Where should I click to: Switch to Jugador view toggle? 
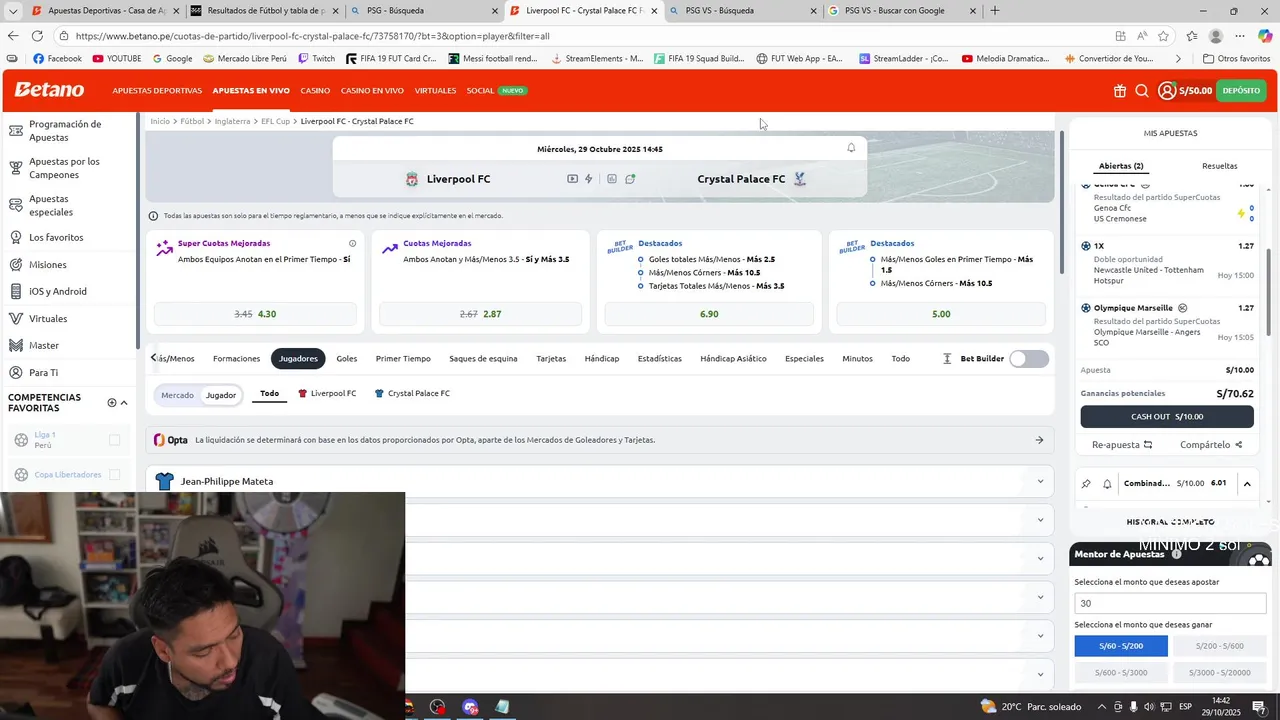221,395
